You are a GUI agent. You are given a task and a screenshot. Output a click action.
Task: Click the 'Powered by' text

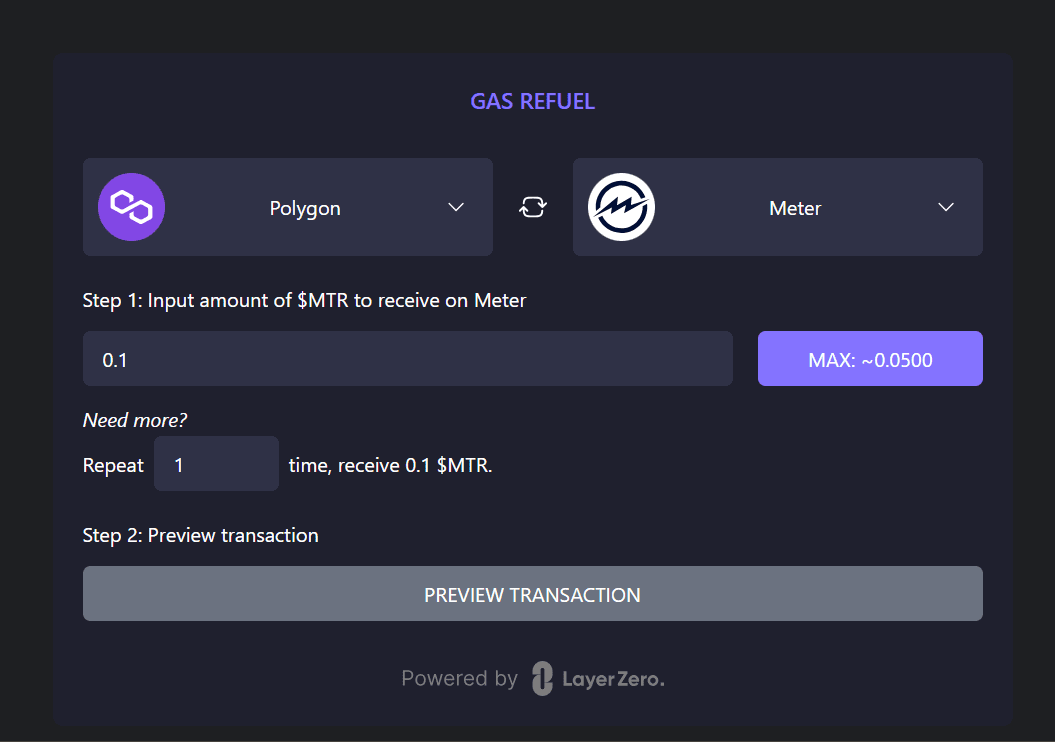[x=460, y=678]
